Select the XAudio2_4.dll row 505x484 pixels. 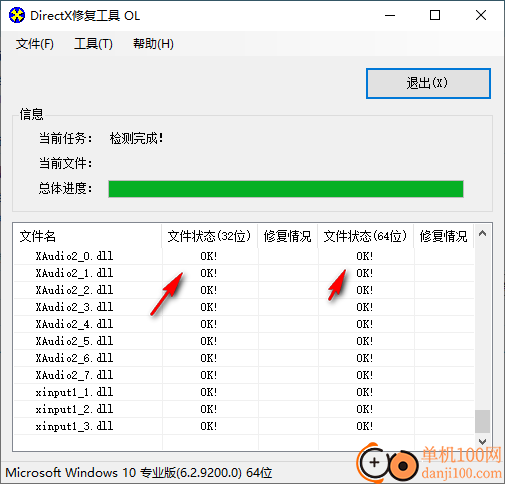tap(244, 324)
